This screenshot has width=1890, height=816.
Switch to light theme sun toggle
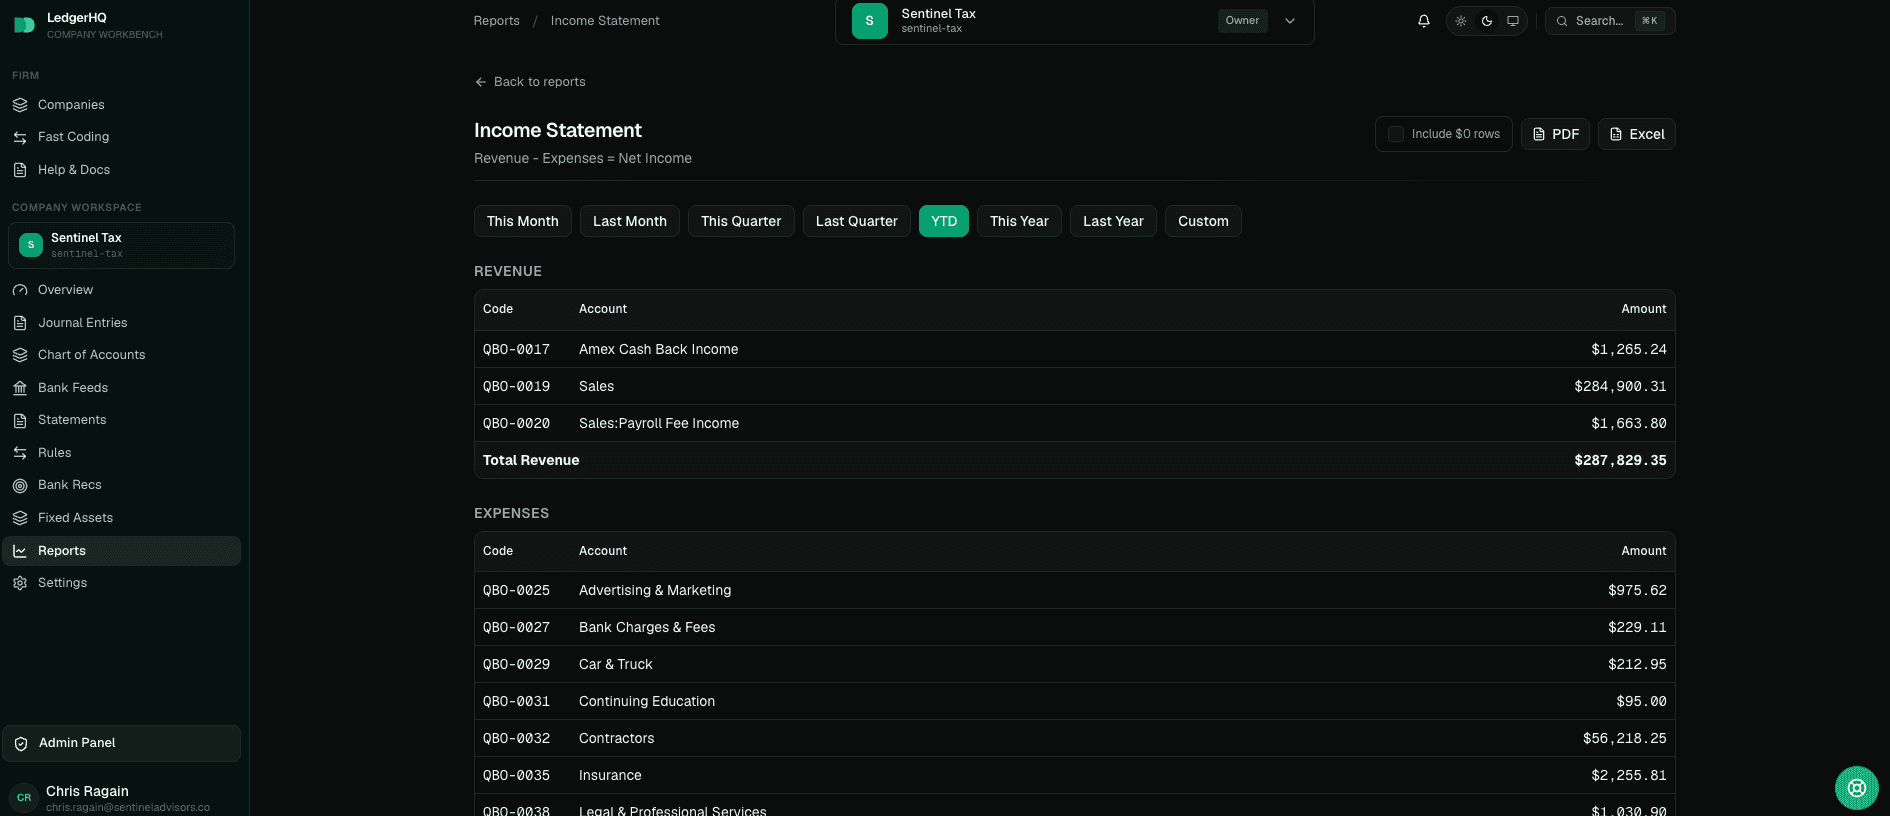point(1461,21)
